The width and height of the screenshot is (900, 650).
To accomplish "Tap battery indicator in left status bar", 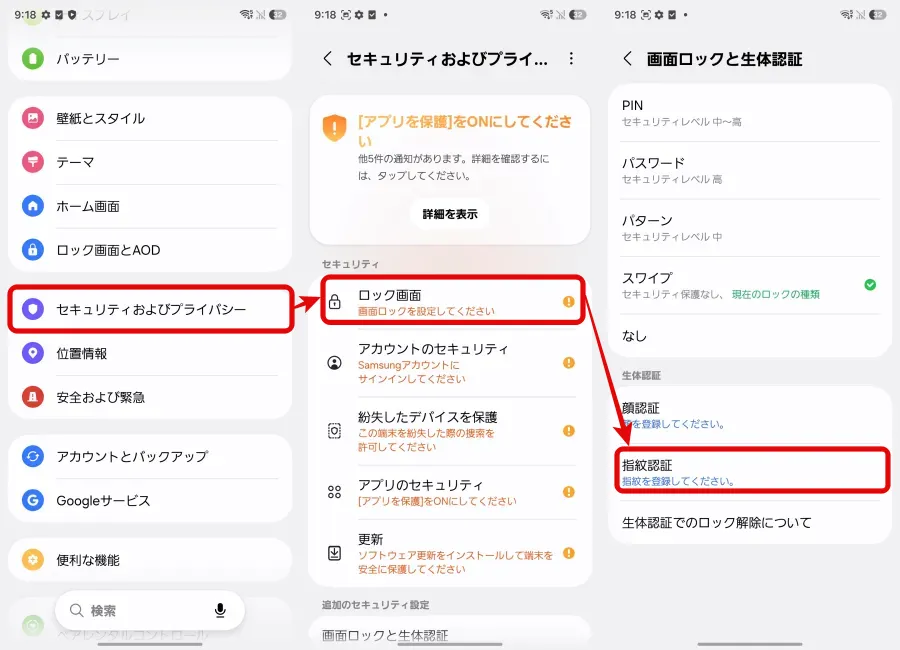I will point(278,15).
